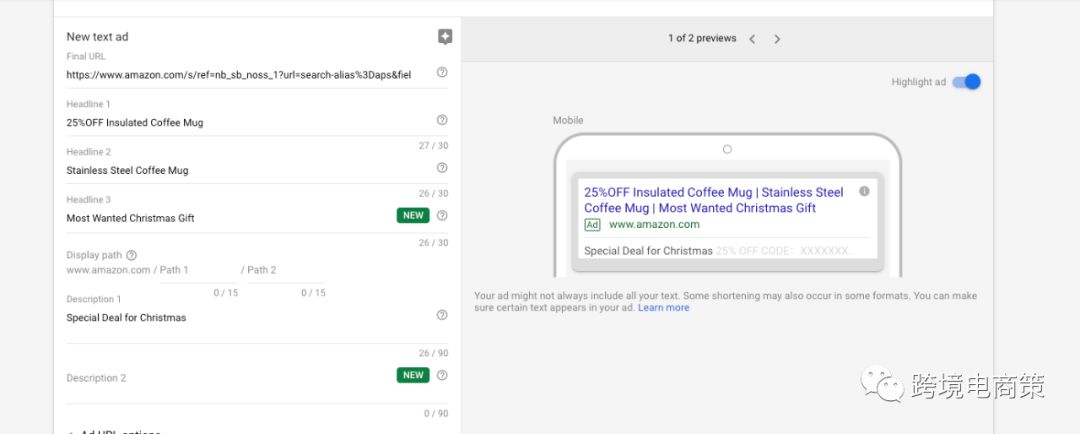Screen dimensions: 1080x434
Task: Click the feedback icon beside New text ad
Action: pyautogui.click(x=445, y=37)
